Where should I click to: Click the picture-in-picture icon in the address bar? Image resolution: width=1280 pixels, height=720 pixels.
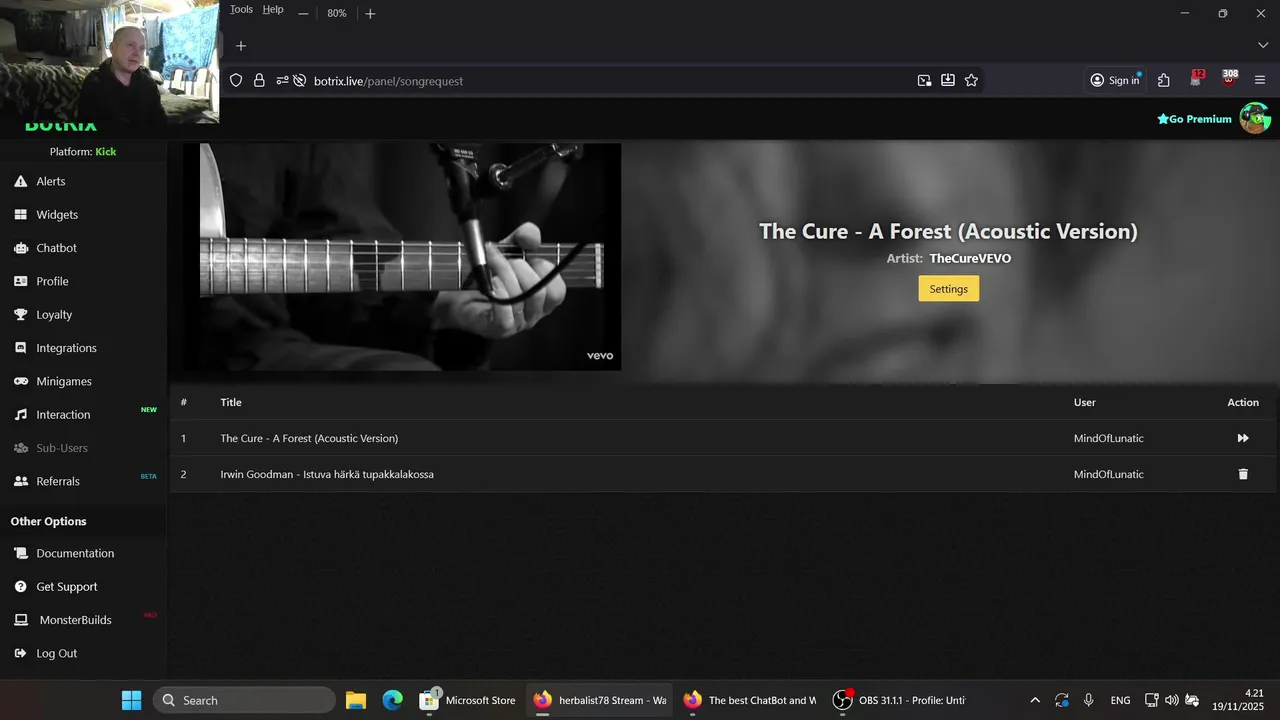point(924,81)
